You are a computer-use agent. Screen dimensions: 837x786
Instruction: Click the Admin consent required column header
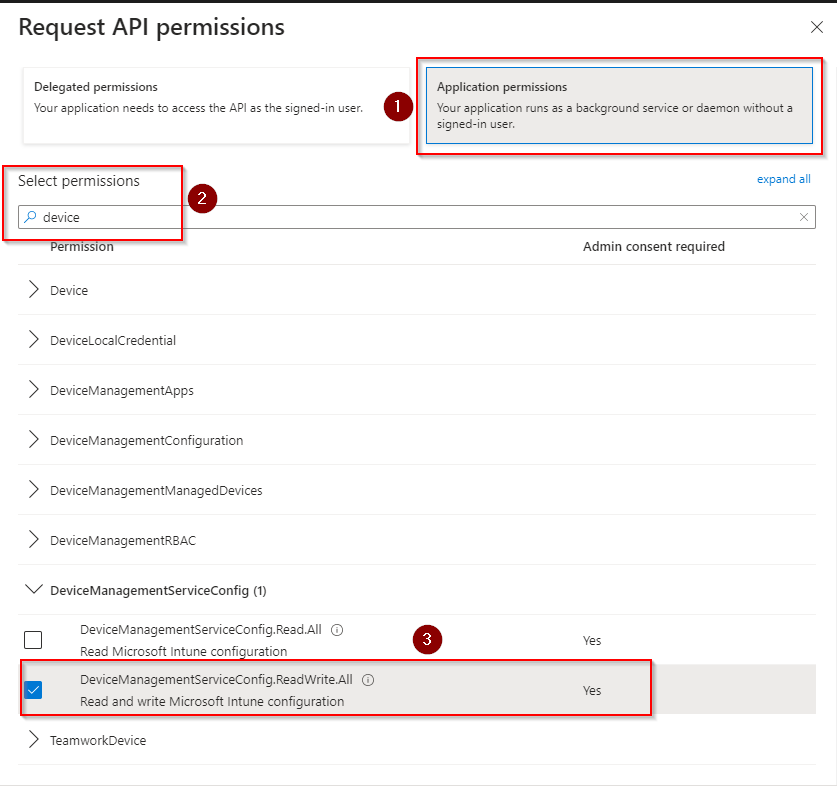click(653, 246)
